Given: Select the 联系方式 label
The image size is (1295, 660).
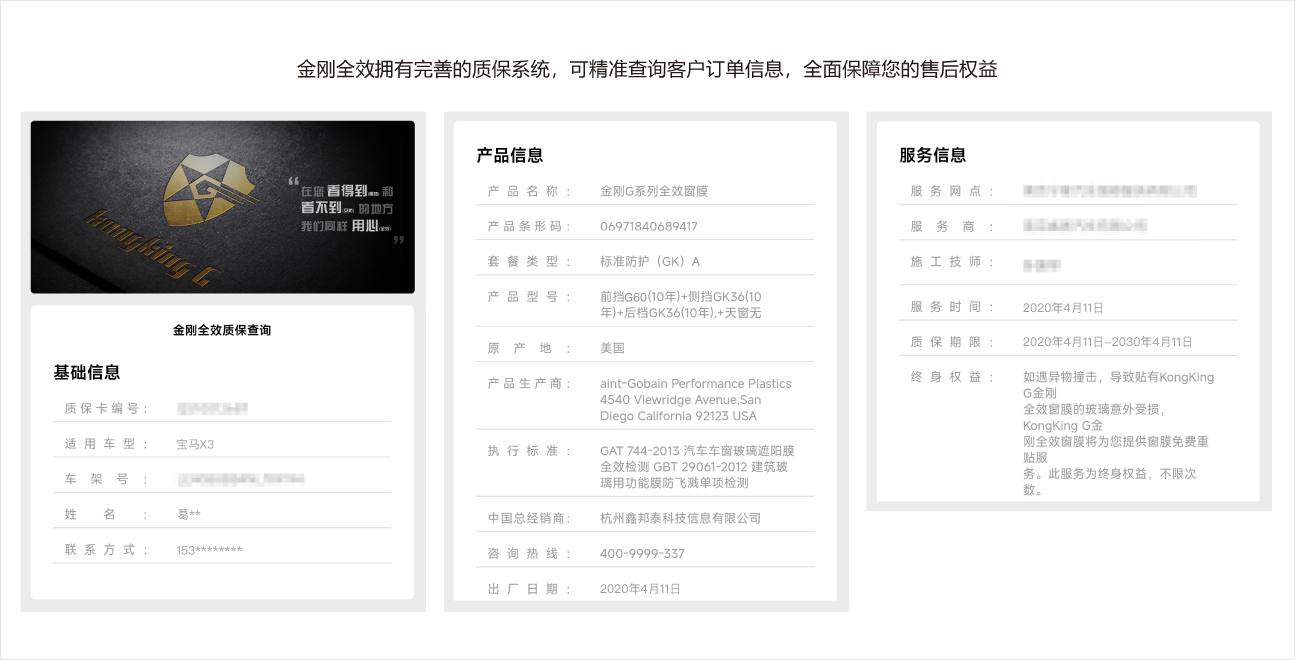Looking at the screenshot, I should (107, 549).
